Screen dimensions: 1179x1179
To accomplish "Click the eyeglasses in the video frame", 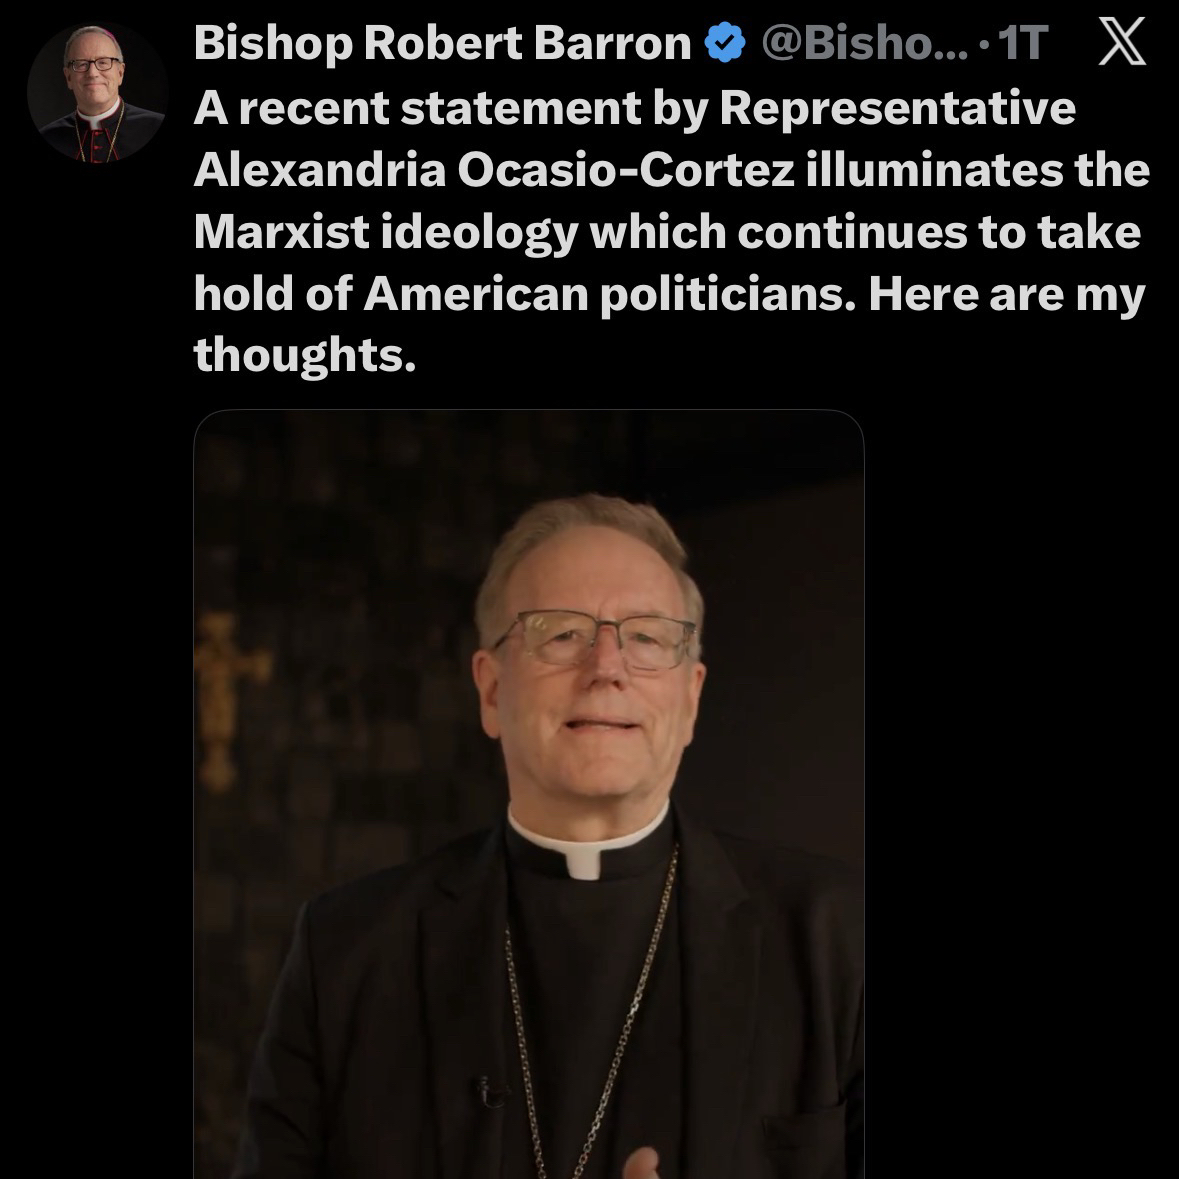I will click(x=596, y=638).
